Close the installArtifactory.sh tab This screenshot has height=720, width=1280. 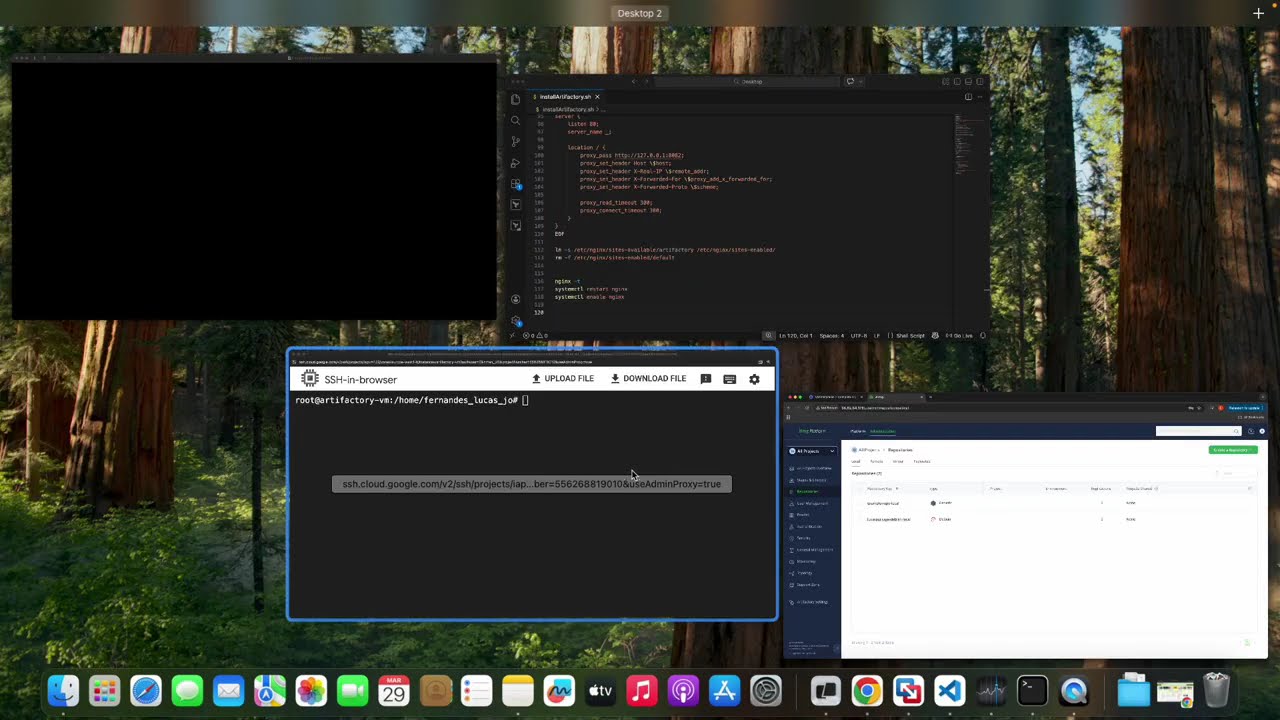click(597, 97)
